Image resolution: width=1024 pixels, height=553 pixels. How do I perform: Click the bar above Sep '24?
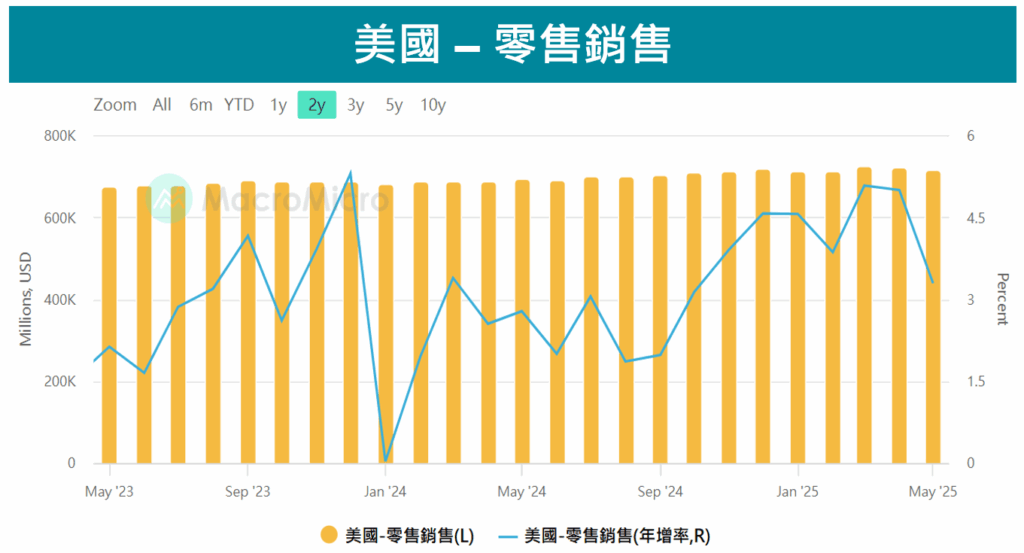(x=660, y=320)
